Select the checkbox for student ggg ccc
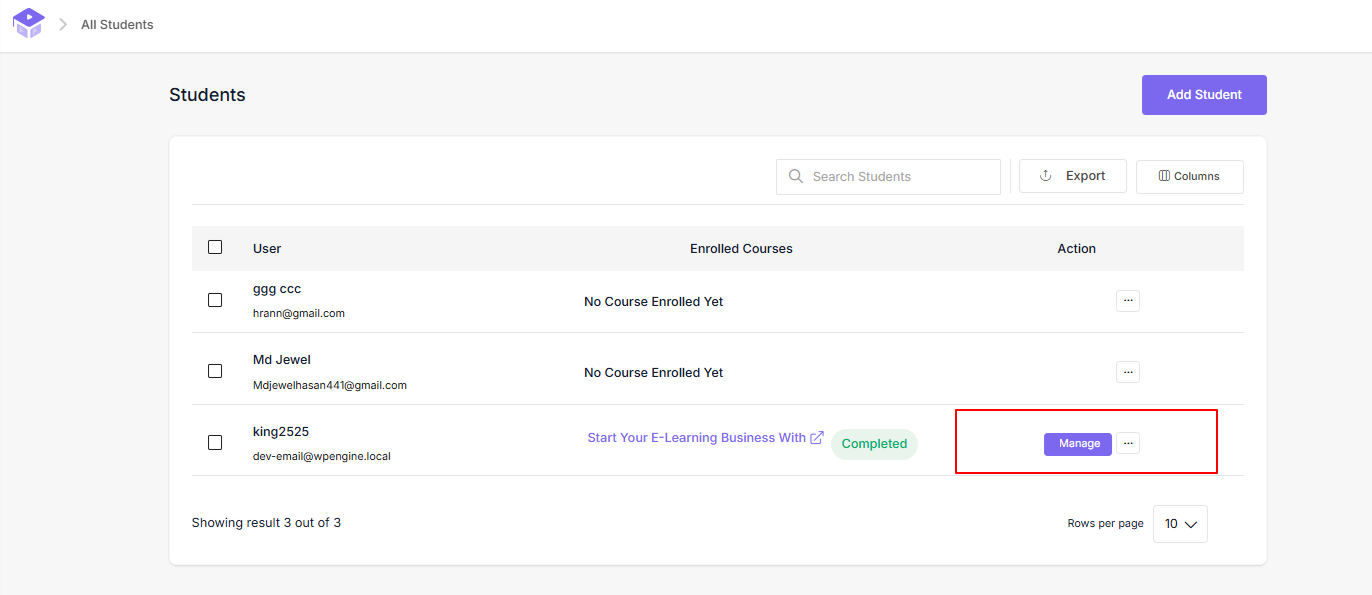Image resolution: width=1372 pixels, height=595 pixels. coord(215,300)
